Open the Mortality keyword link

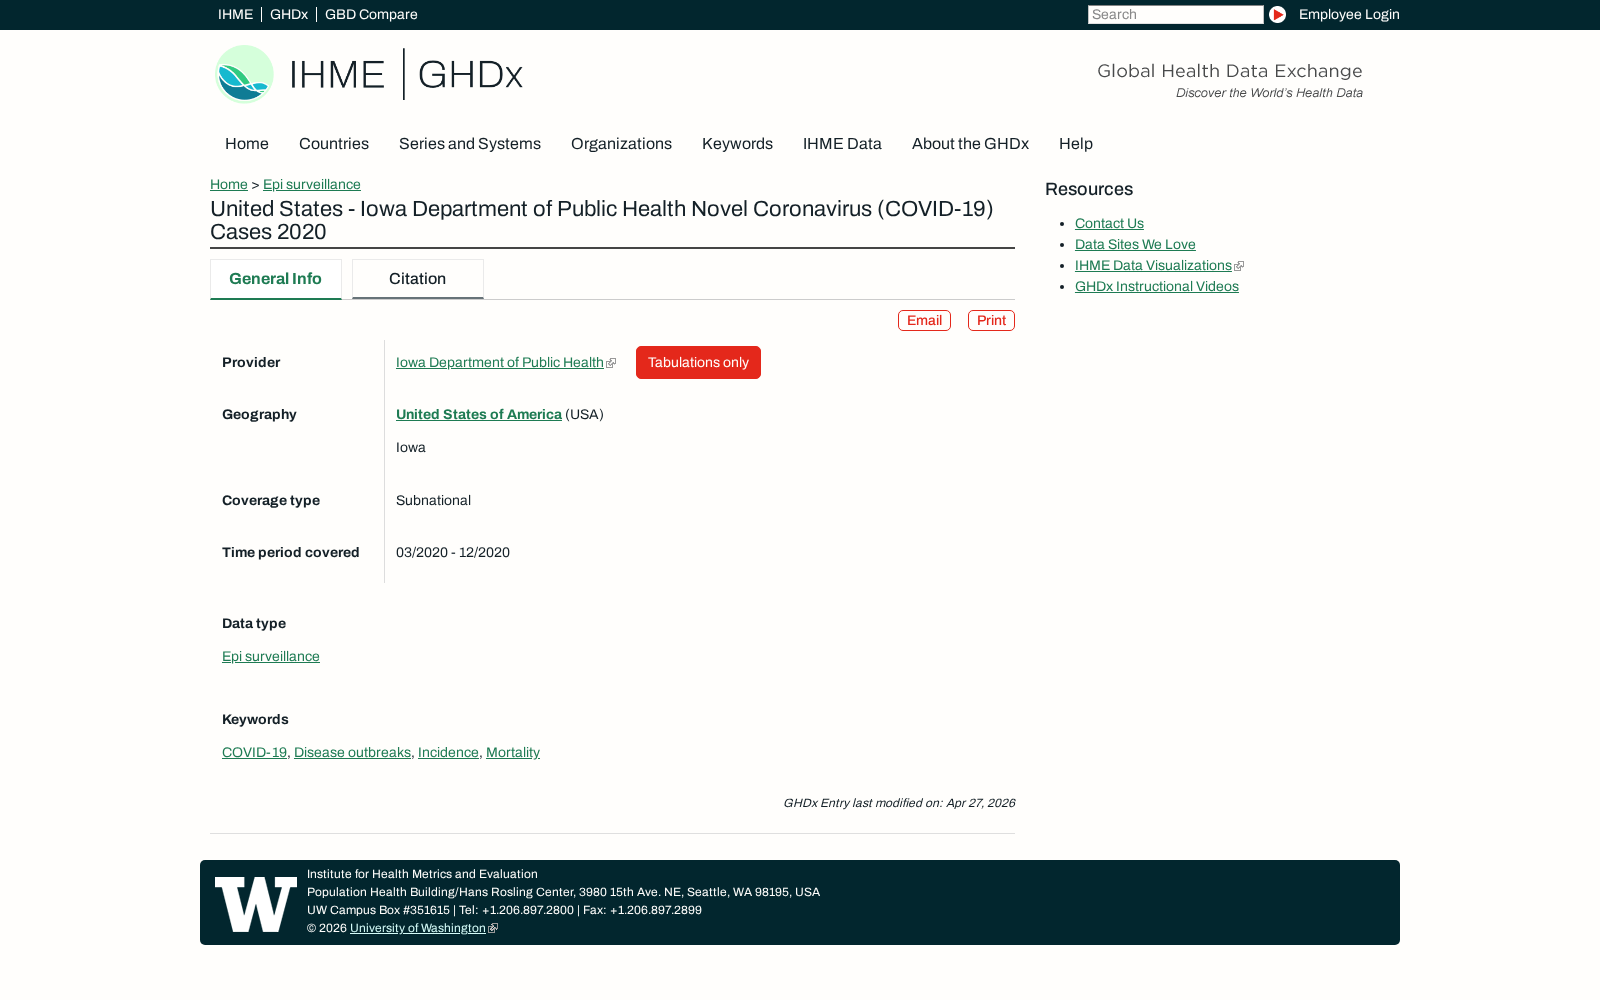coord(513,753)
